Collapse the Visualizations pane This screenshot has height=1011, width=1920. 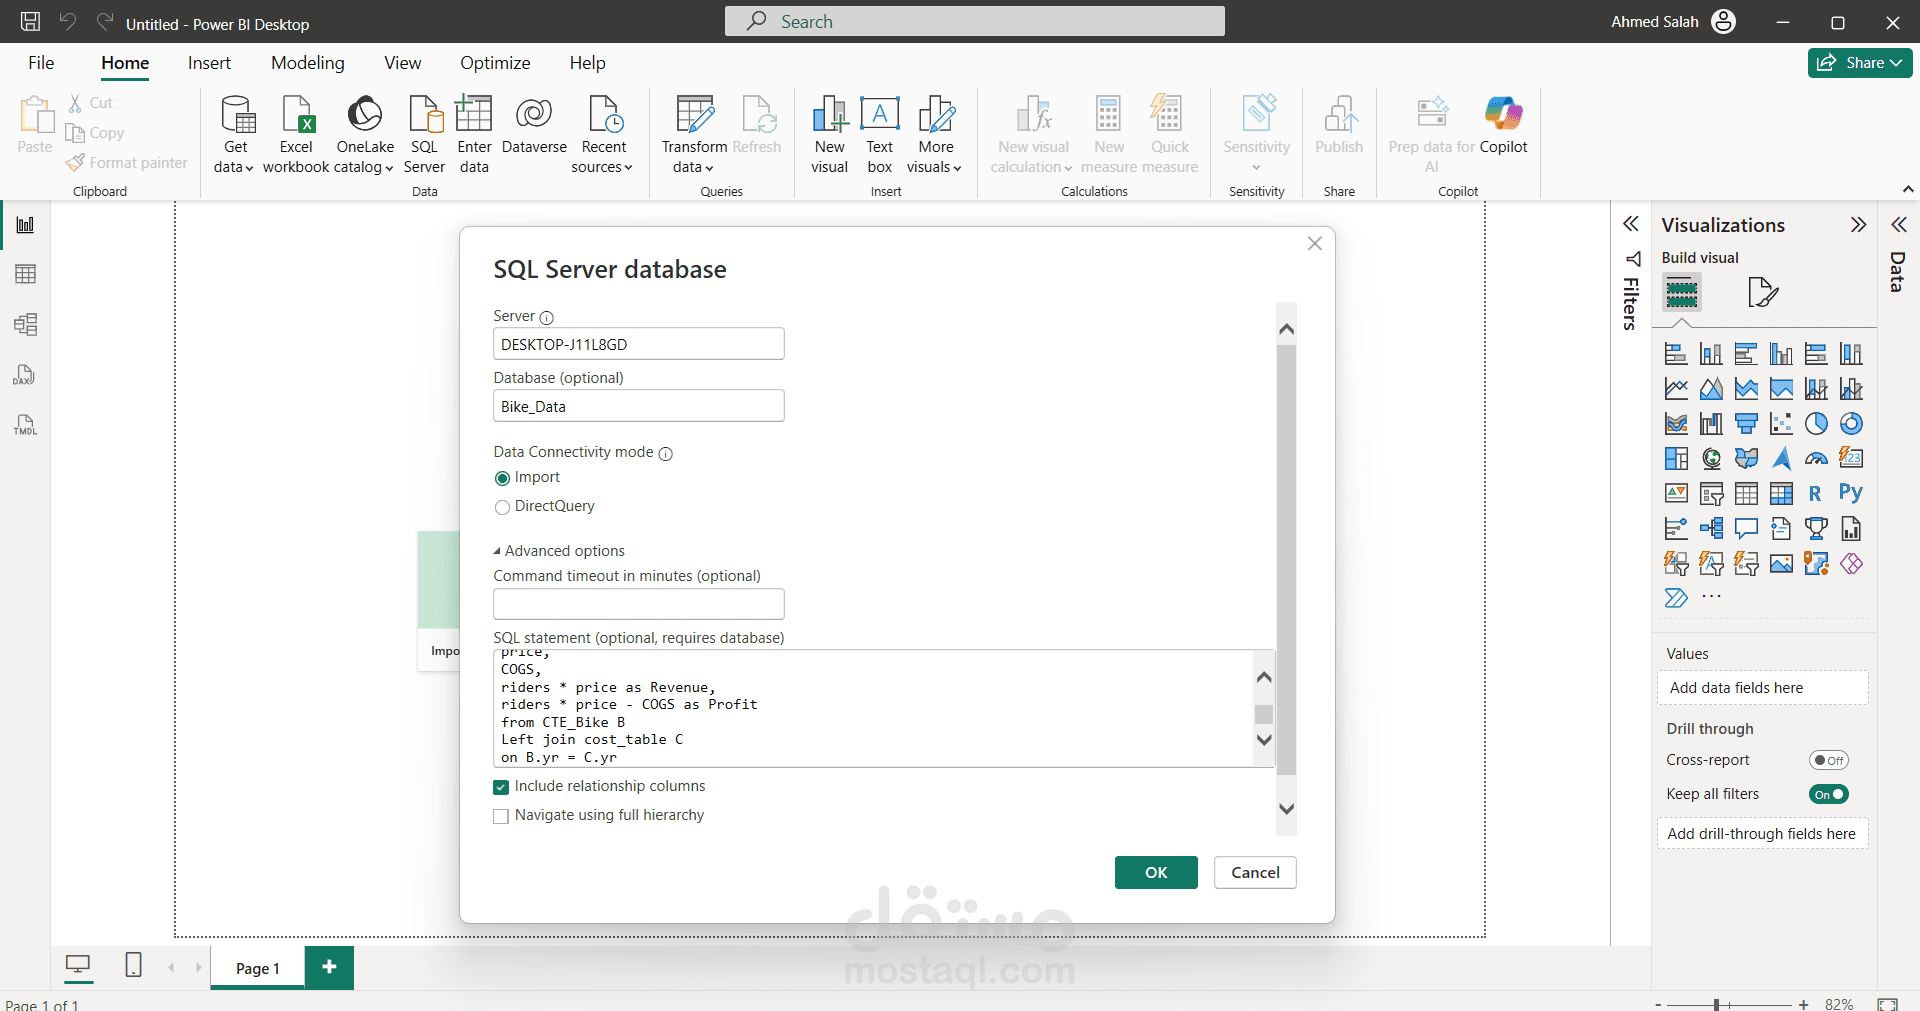(1858, 225)
